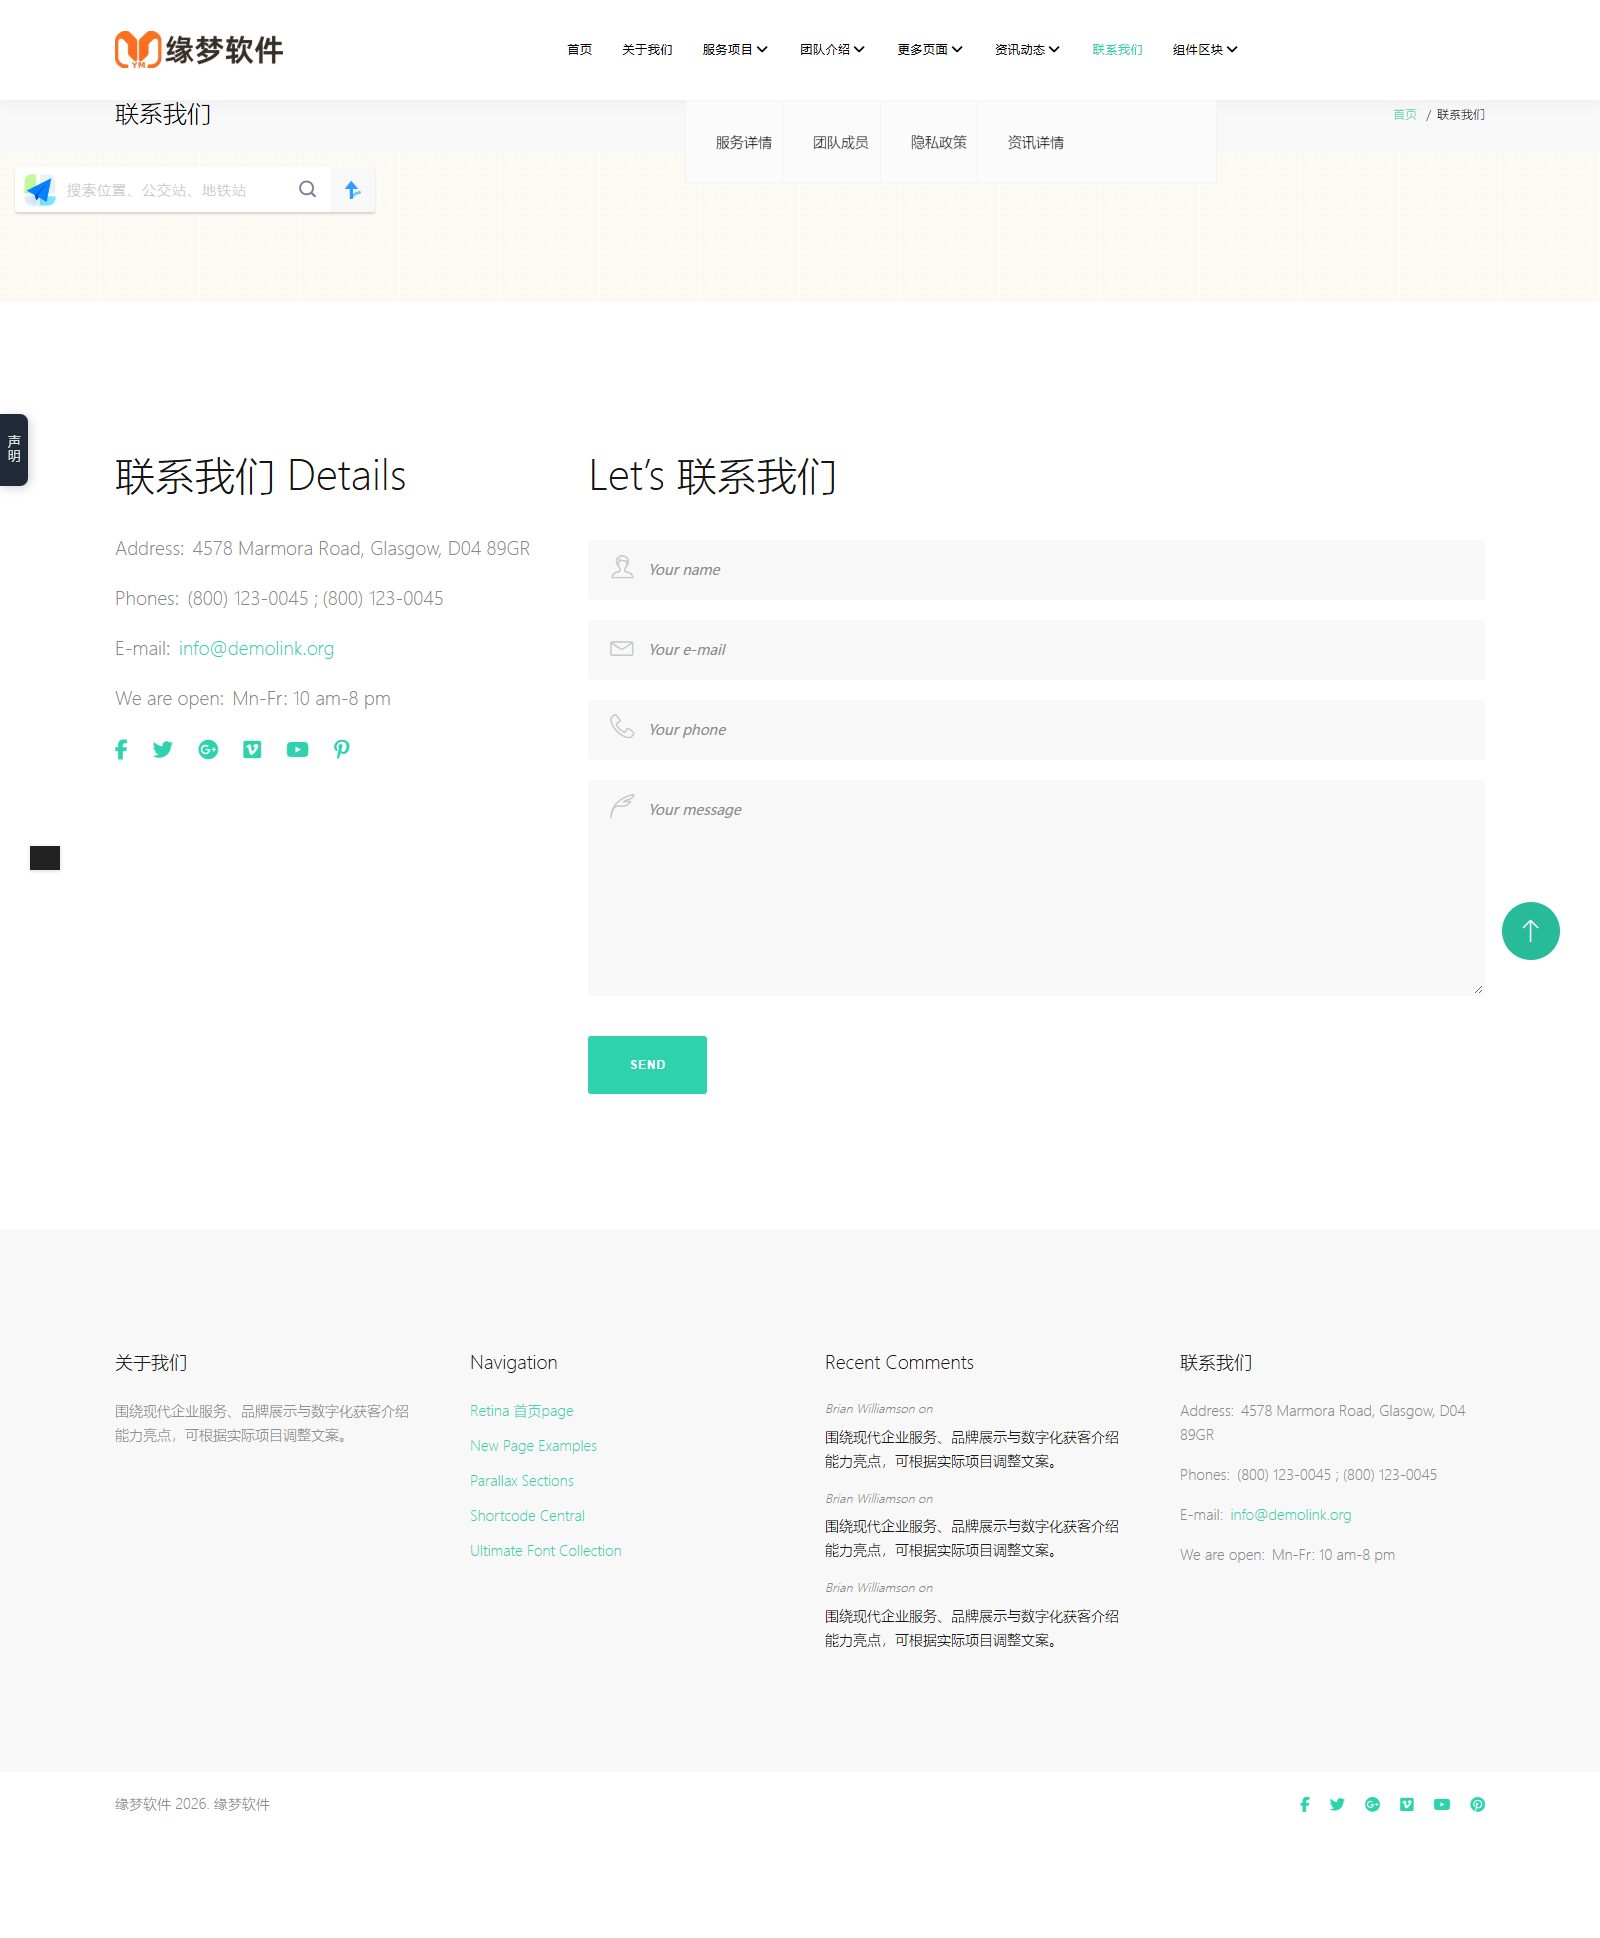The height and width of the screenshot is (1938, 1600).
Task: Click the message textarea resize handle
Action: [1478, 989]
